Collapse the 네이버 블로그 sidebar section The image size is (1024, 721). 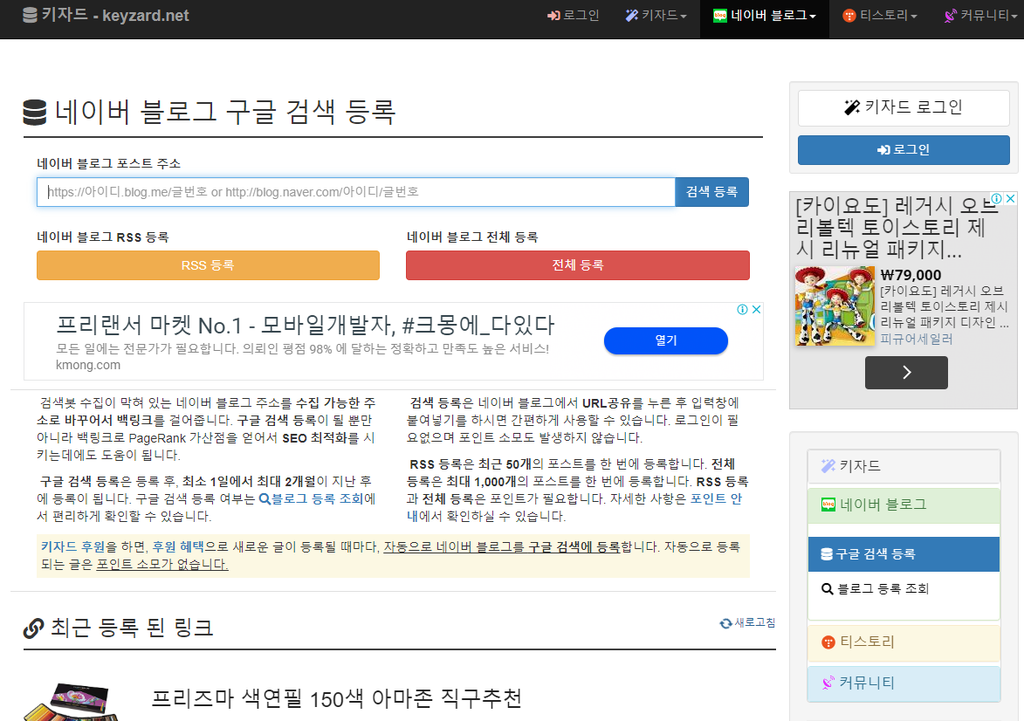click(x=904, y=505)
